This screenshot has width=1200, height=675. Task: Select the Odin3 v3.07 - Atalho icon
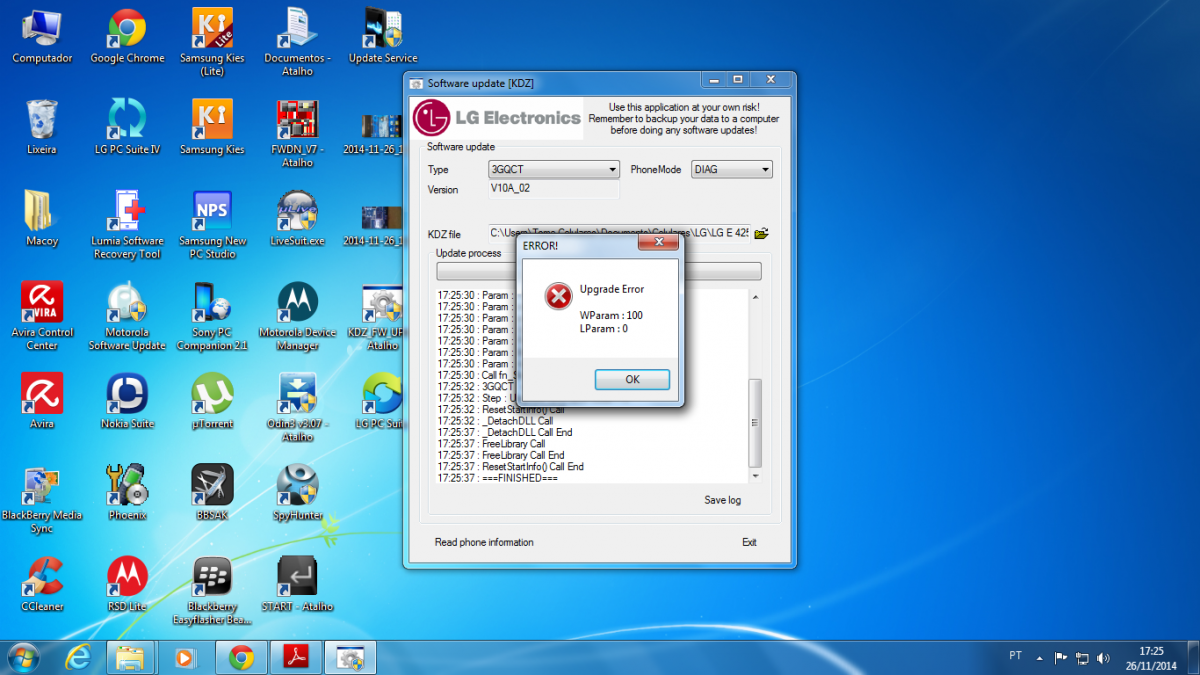297,407
